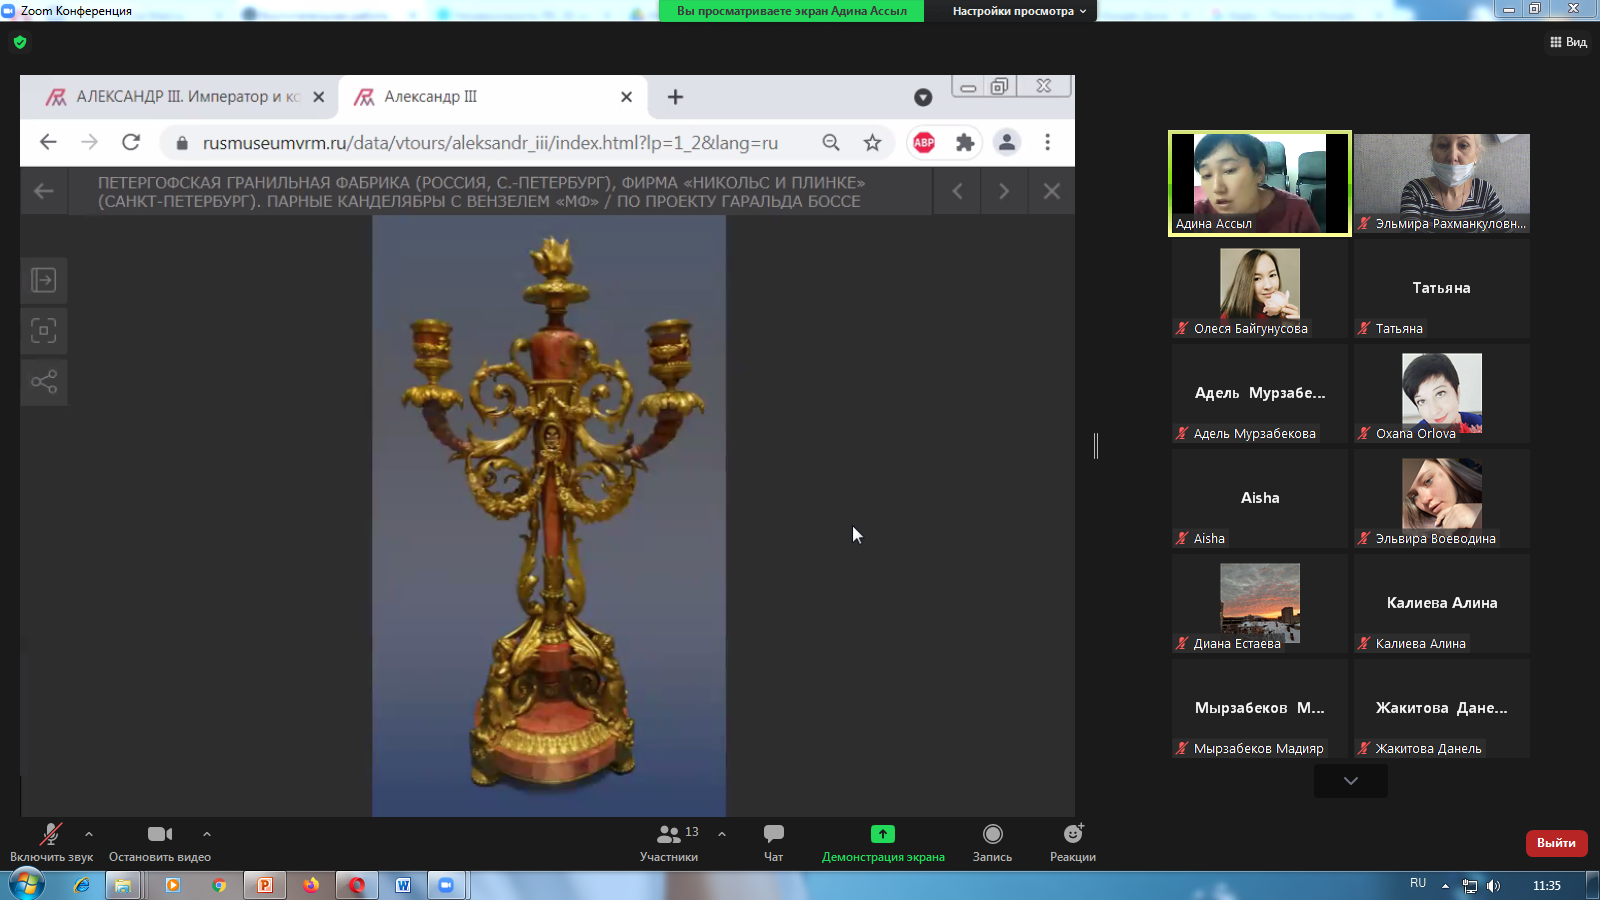Select Олеся Байгунусова's participant tile
The width and height of the screenshot is (1600, 900).
point(1260,288)
